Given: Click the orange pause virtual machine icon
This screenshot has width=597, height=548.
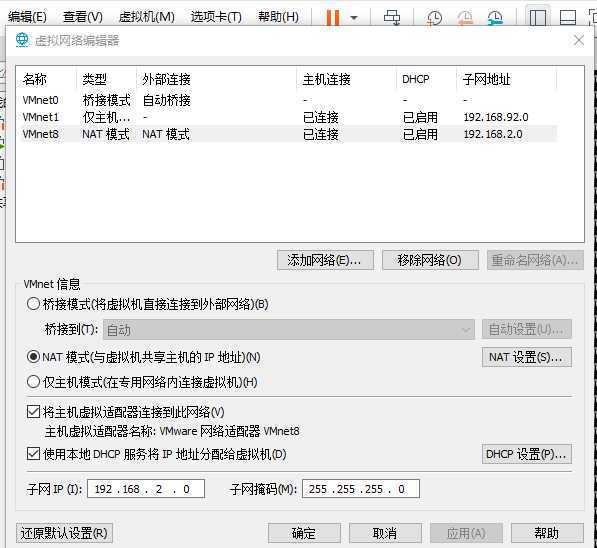Looking at the screenshot, I should [332, 17].
